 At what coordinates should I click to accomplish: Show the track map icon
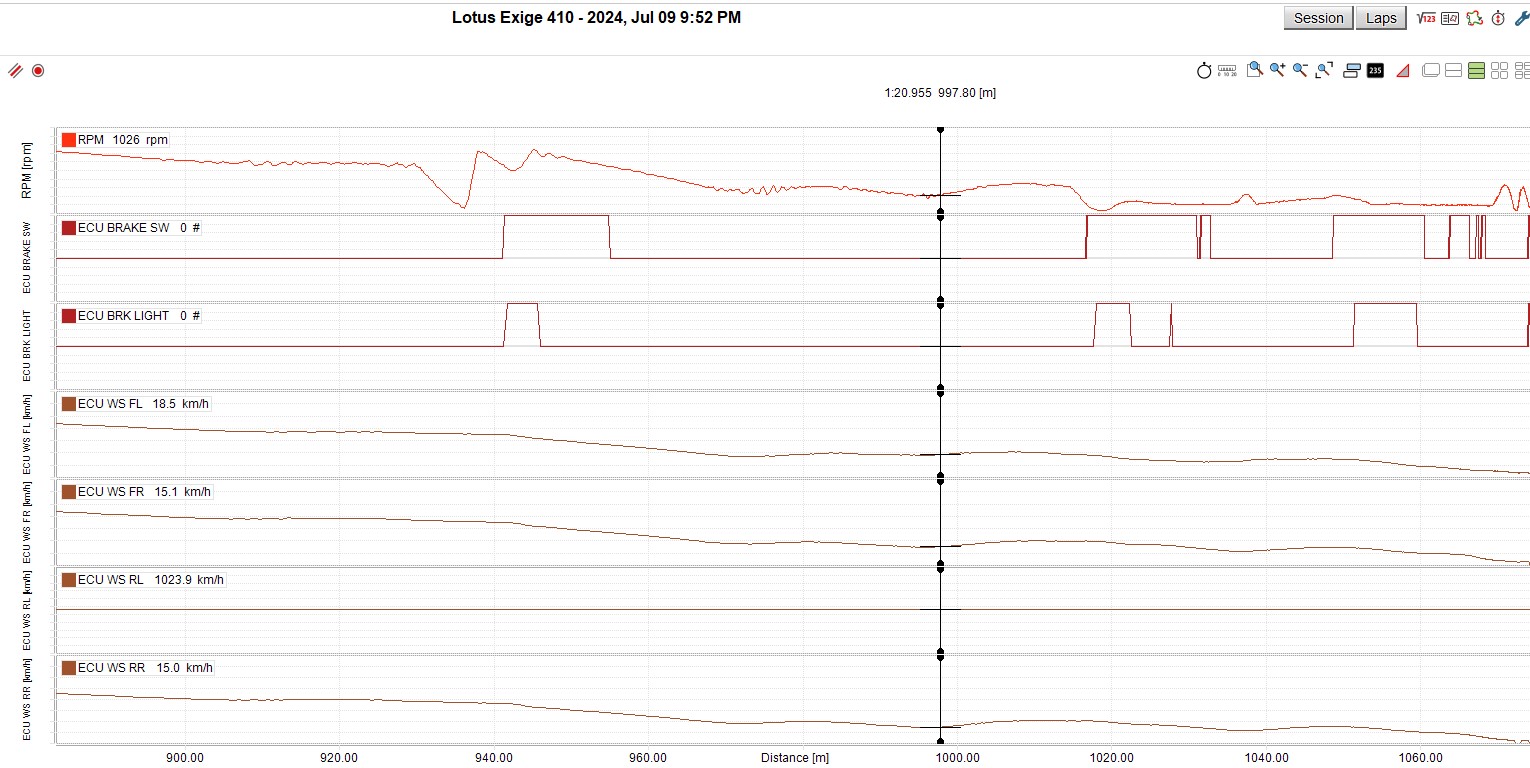tap(1474, 18)
